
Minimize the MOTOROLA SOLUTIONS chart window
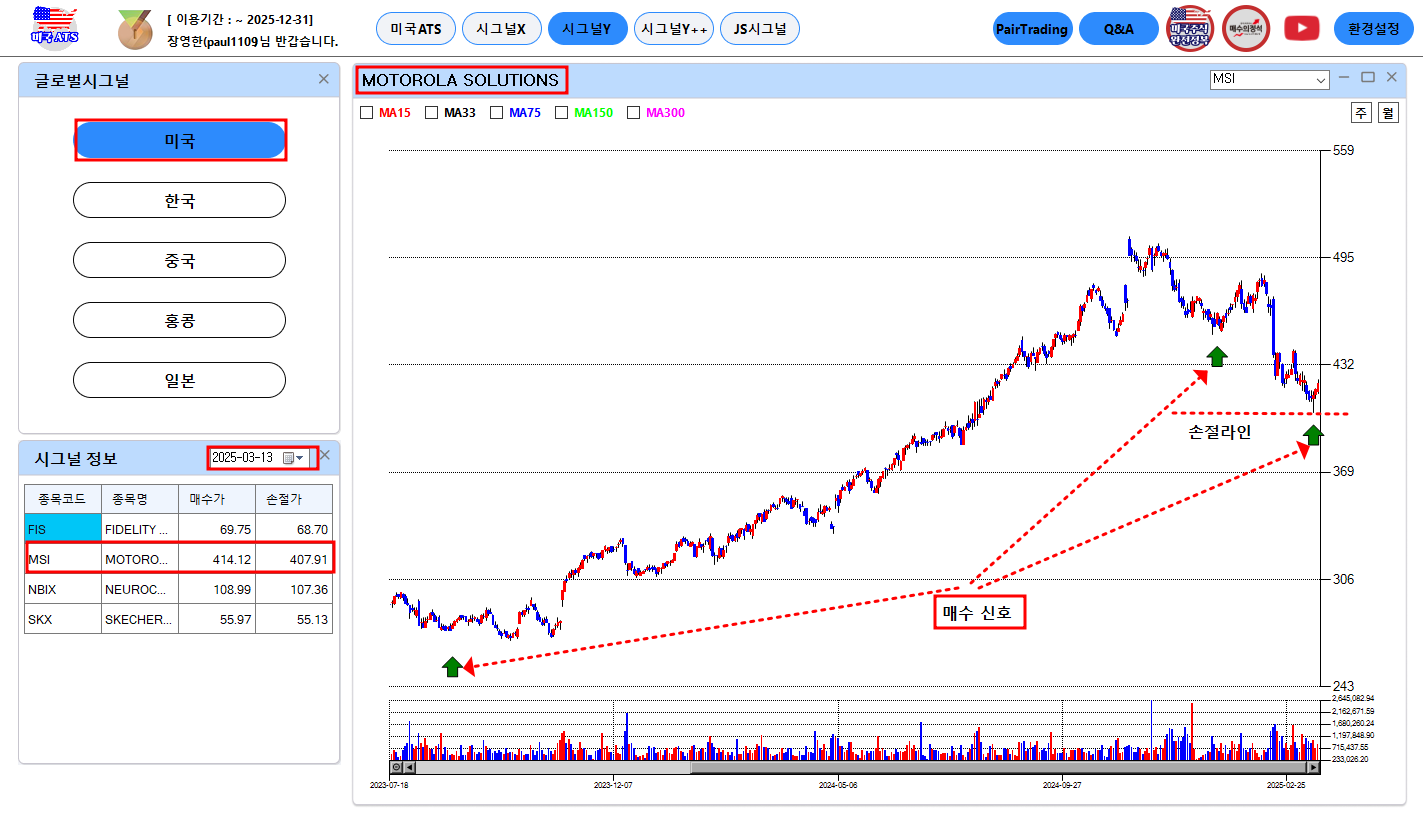1345,77
